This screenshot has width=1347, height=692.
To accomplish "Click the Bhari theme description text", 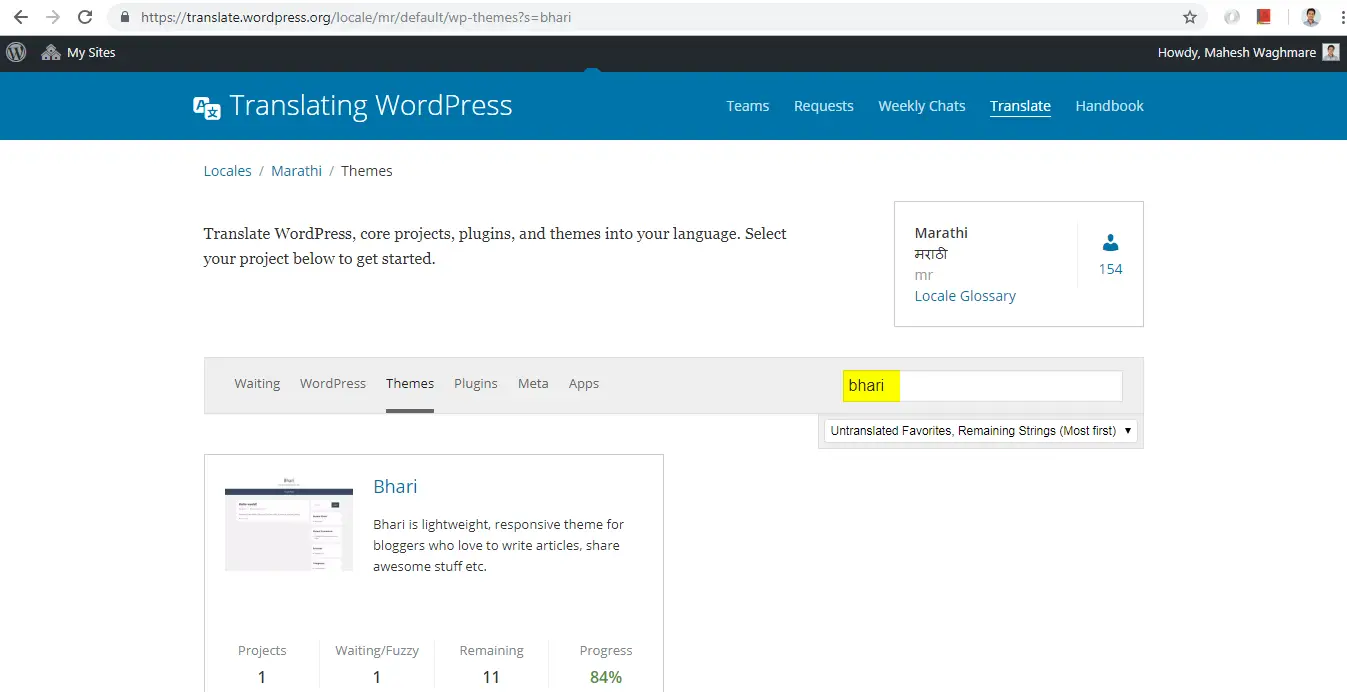I will tap(498, 545).
